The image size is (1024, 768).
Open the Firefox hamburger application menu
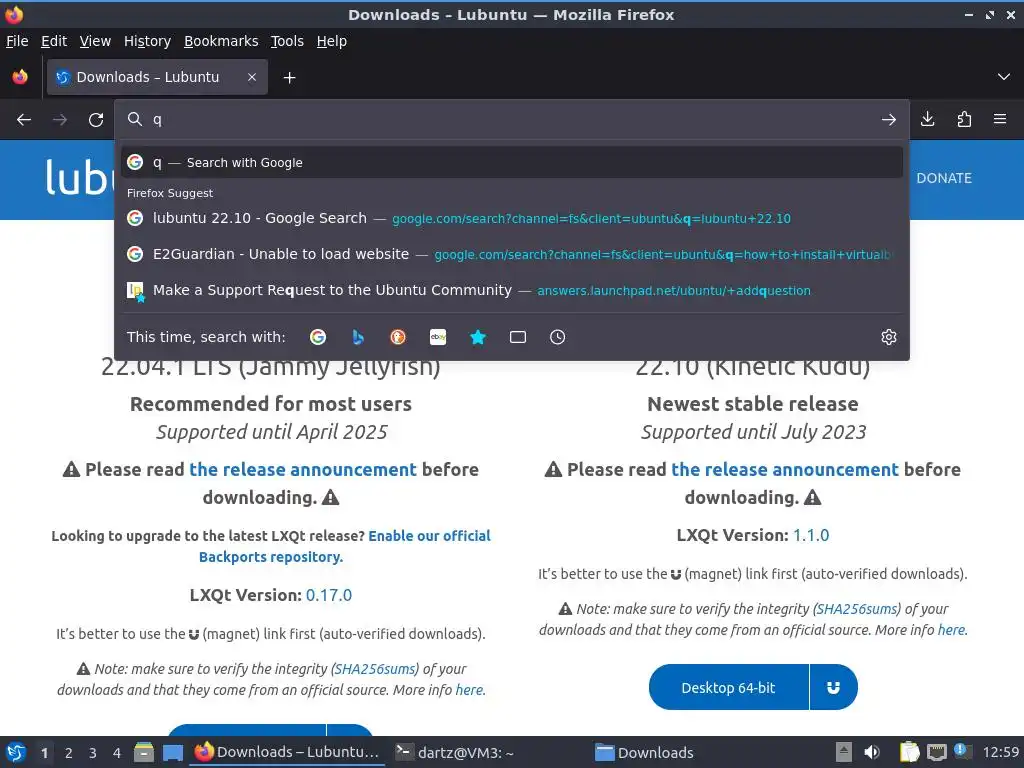[1000, 119]
